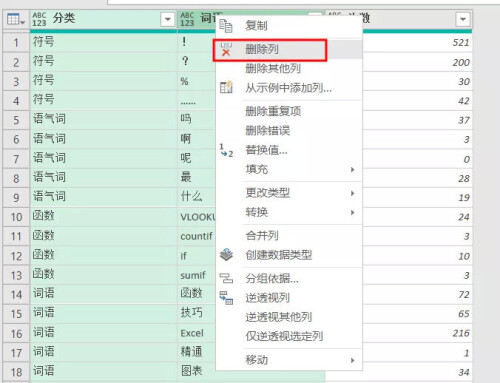Click the cell containing 精通
The width and height of the screenshot is (500, 383).
197,352
